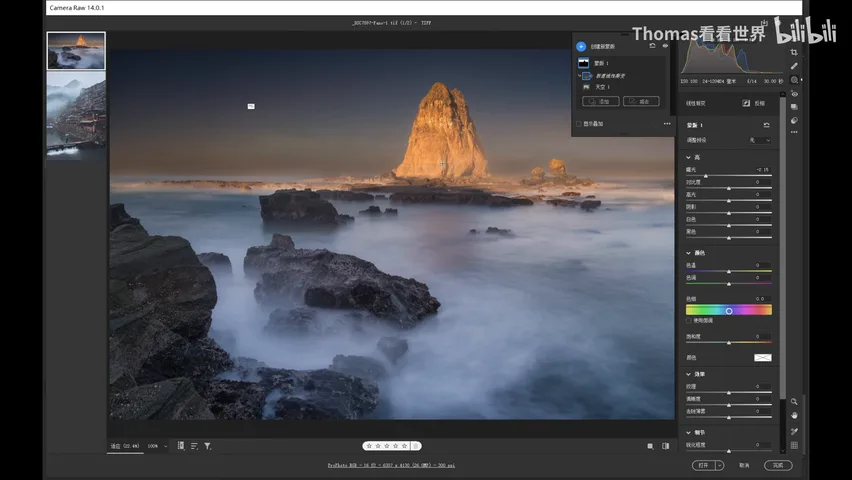Select the misty village thumbnail in filmstrip
The image size is (852, 480).
pos(76,116)
